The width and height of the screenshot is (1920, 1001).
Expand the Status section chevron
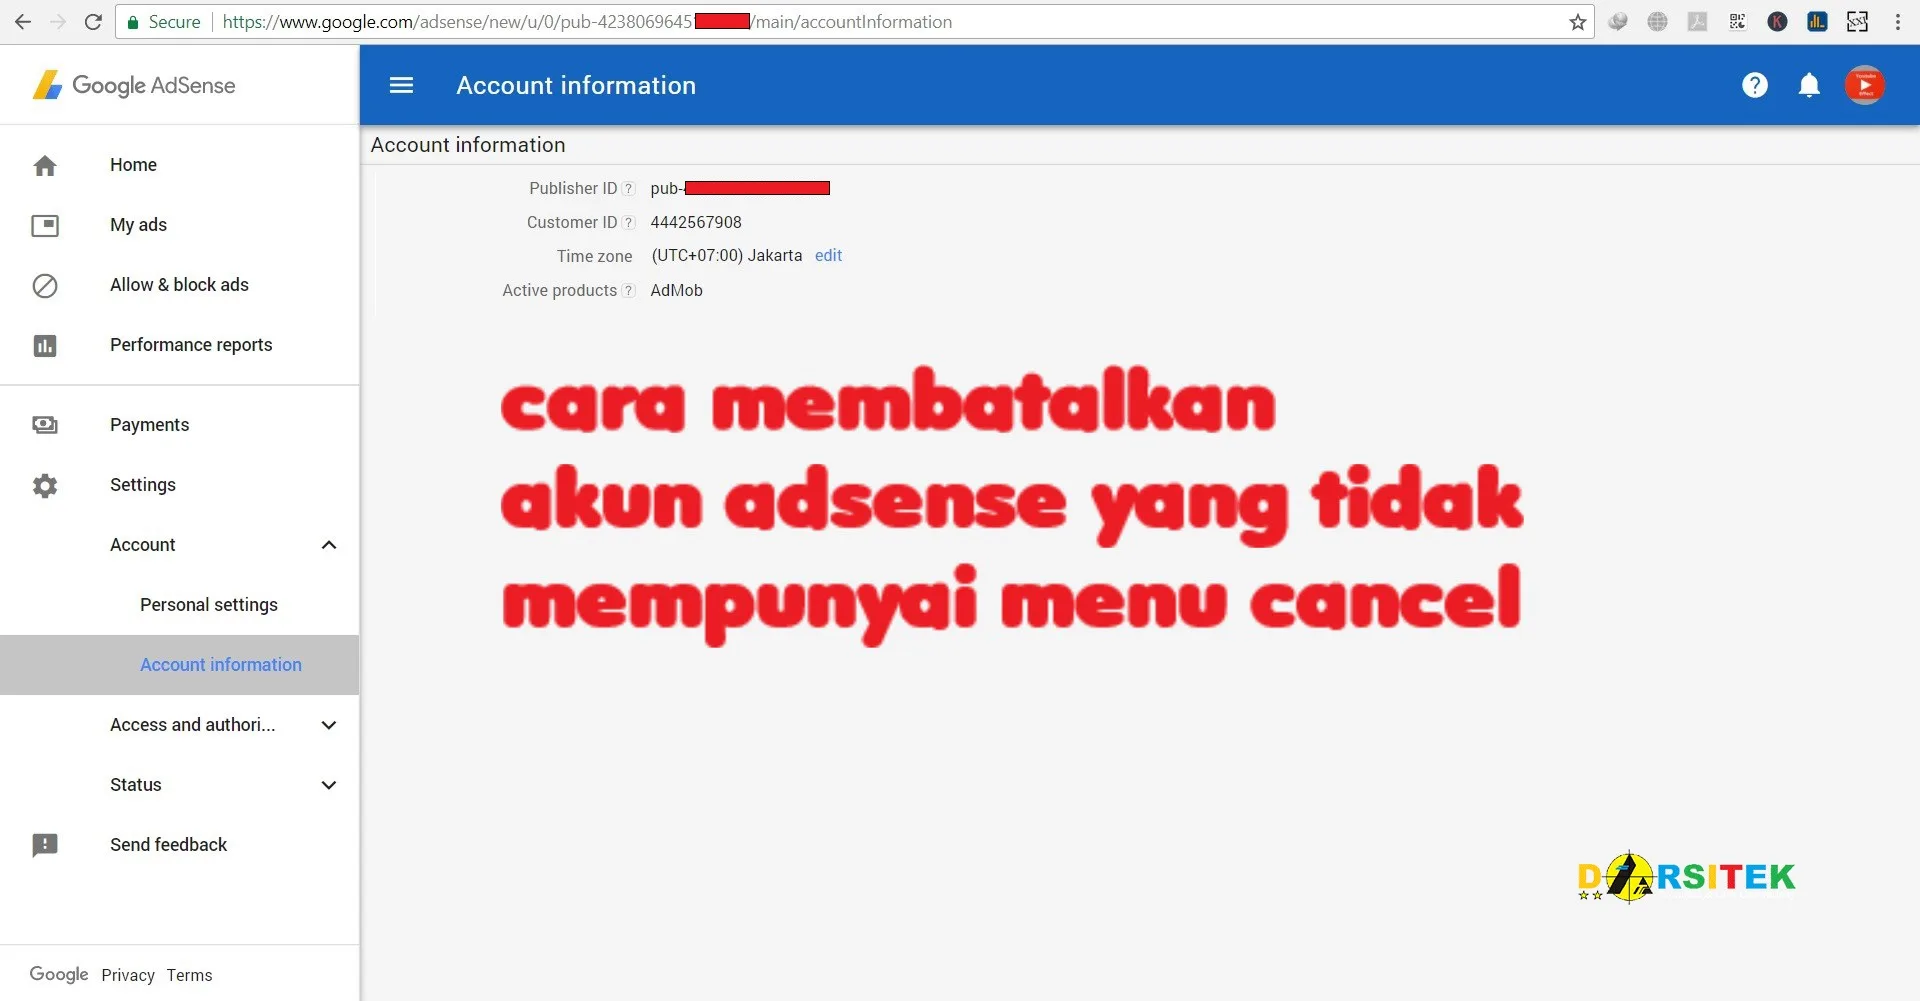pyautogui.click(x=328, y=785)
